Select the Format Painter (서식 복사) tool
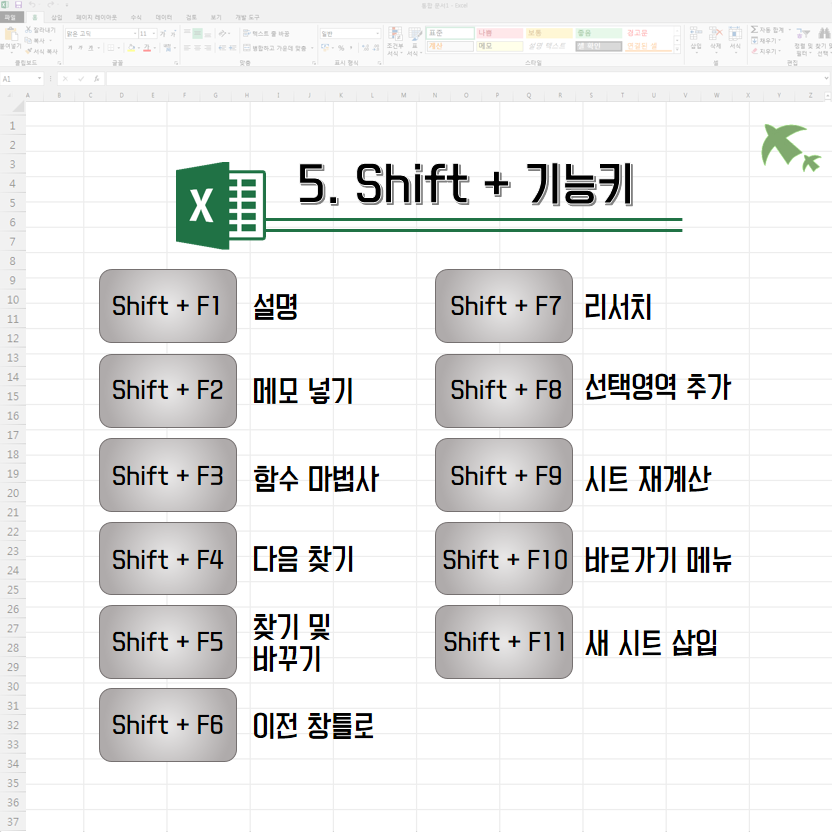Screen dimensions: 832x832 click(x=26, y=52)
